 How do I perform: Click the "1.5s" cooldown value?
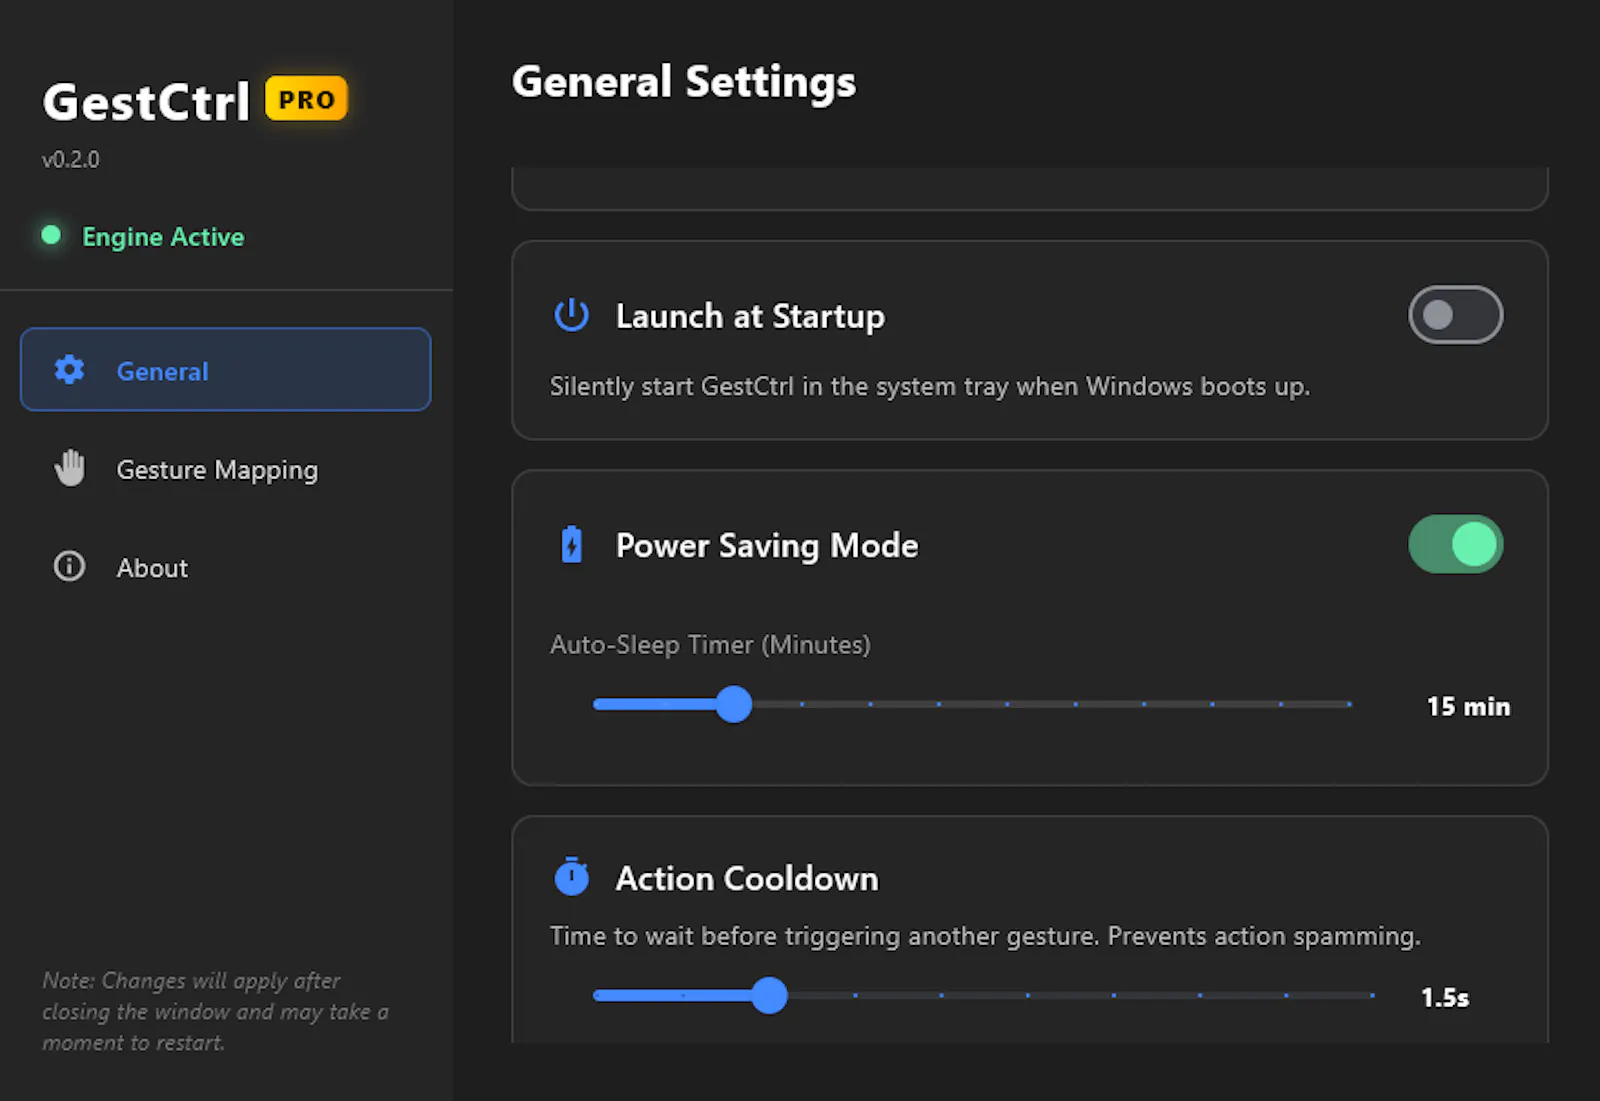pyautogui.click(x=1445, y=997)
